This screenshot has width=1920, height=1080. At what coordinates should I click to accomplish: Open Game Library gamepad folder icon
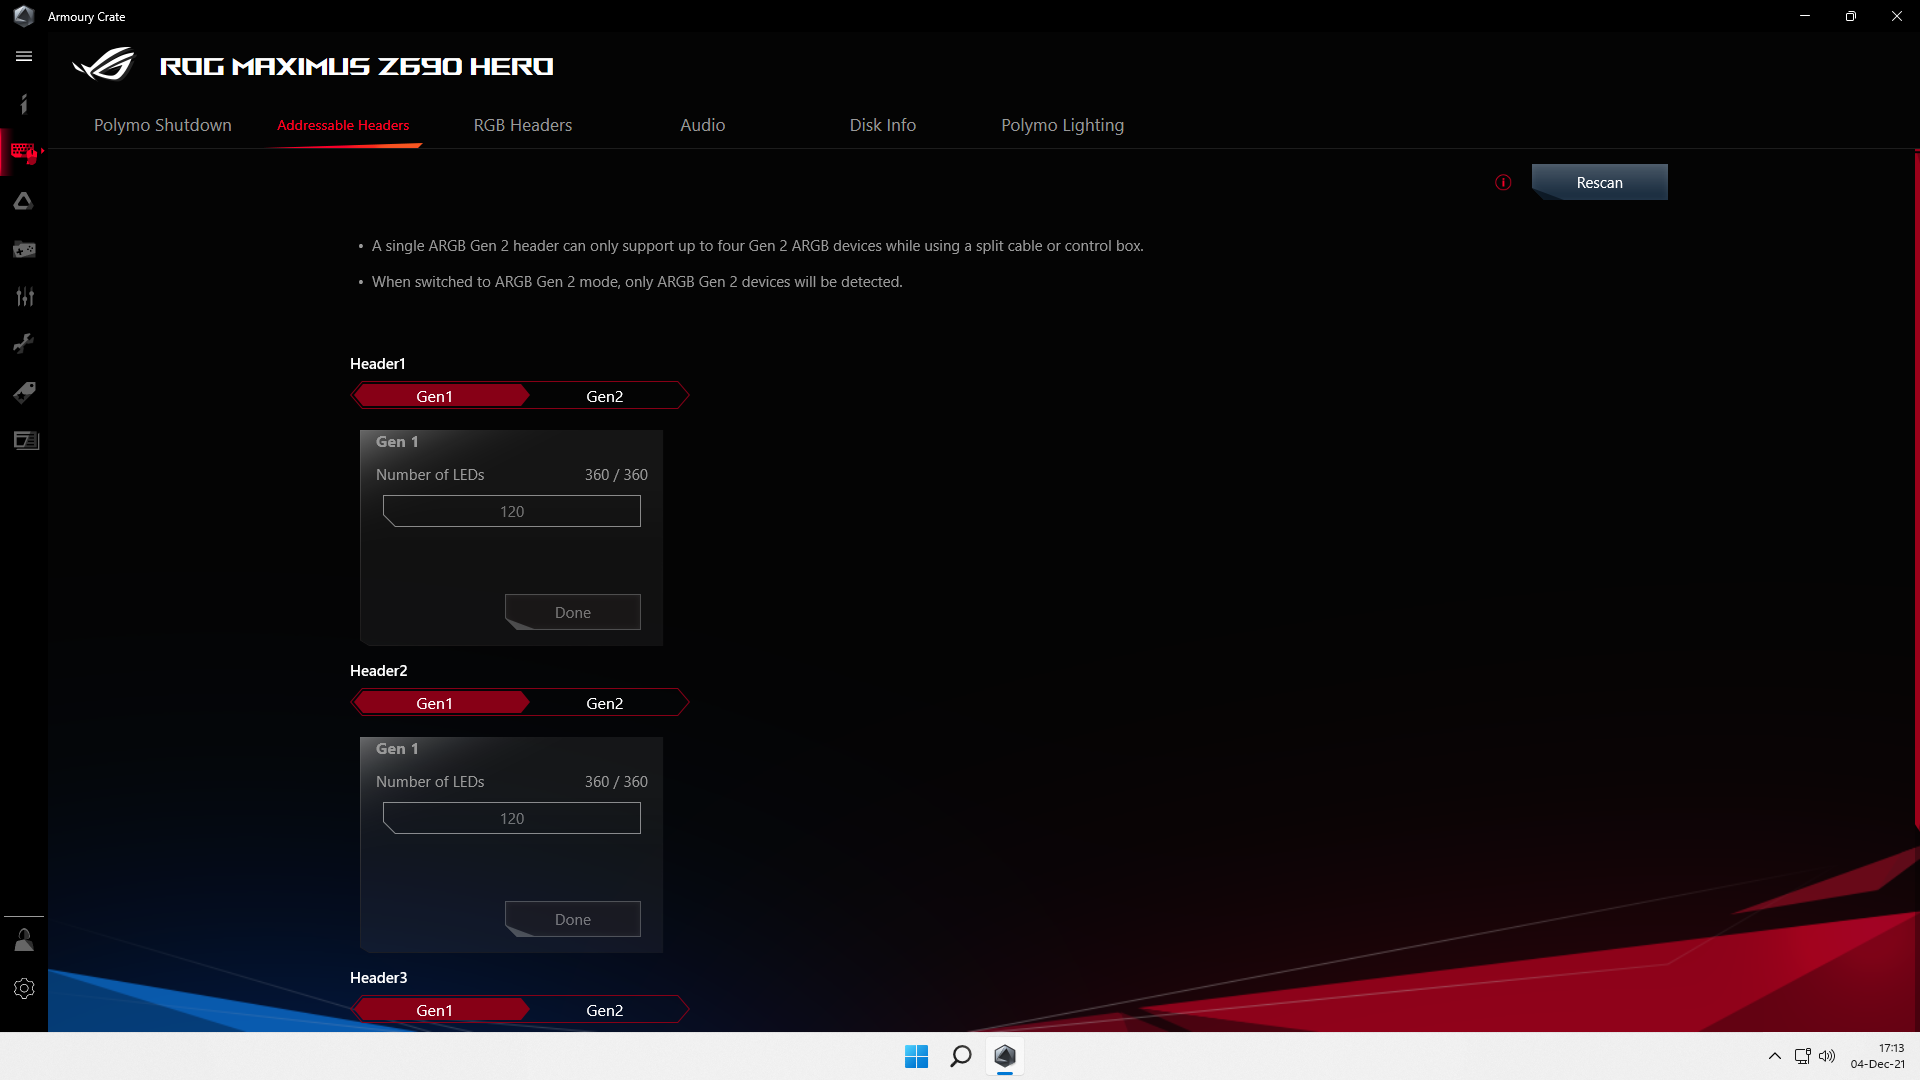click(24, 249)
